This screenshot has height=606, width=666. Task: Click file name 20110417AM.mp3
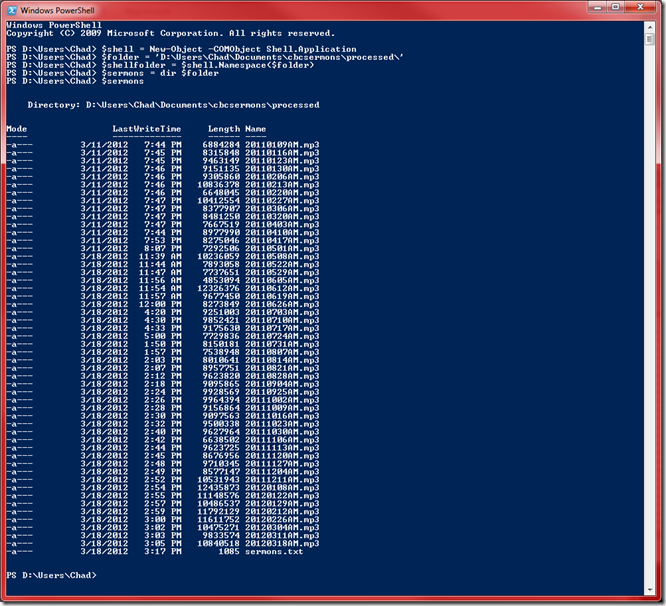282,240
